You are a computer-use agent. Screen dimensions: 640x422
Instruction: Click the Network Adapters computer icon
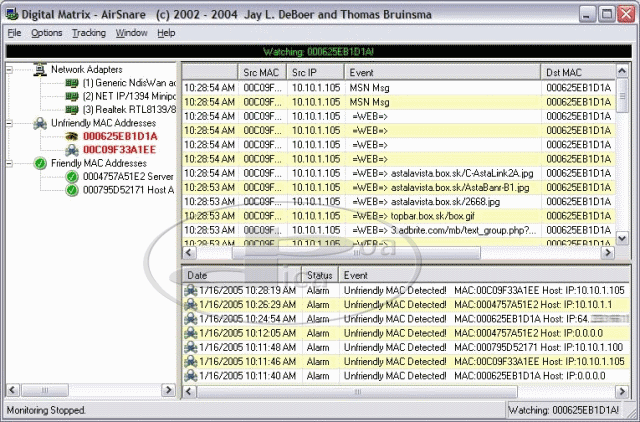(x=39, y=69)
